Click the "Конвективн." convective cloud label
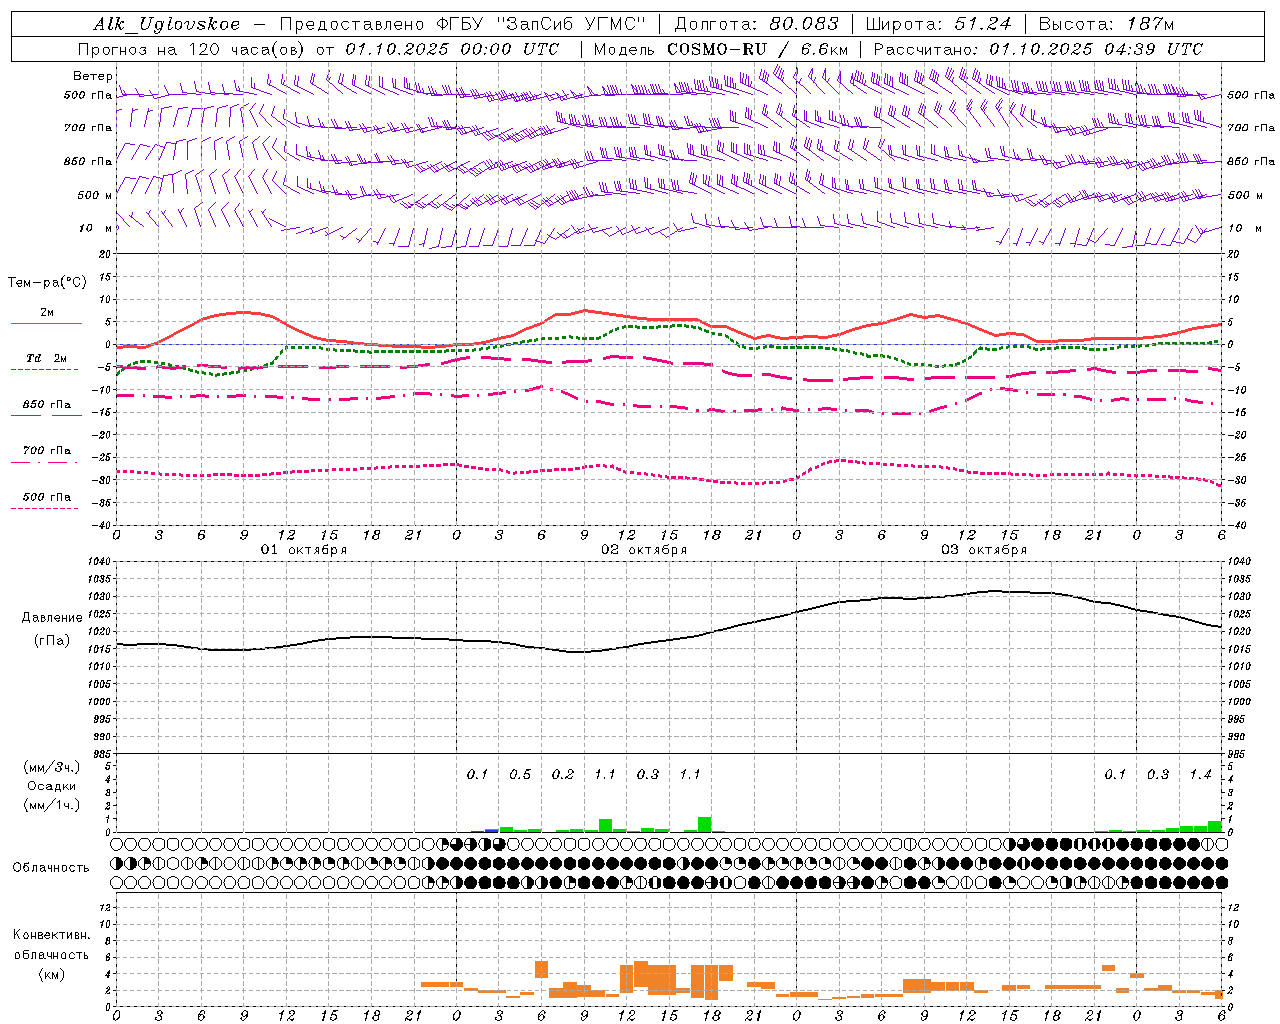Screen dimensions: 1280x1024 tap(52, 935)
